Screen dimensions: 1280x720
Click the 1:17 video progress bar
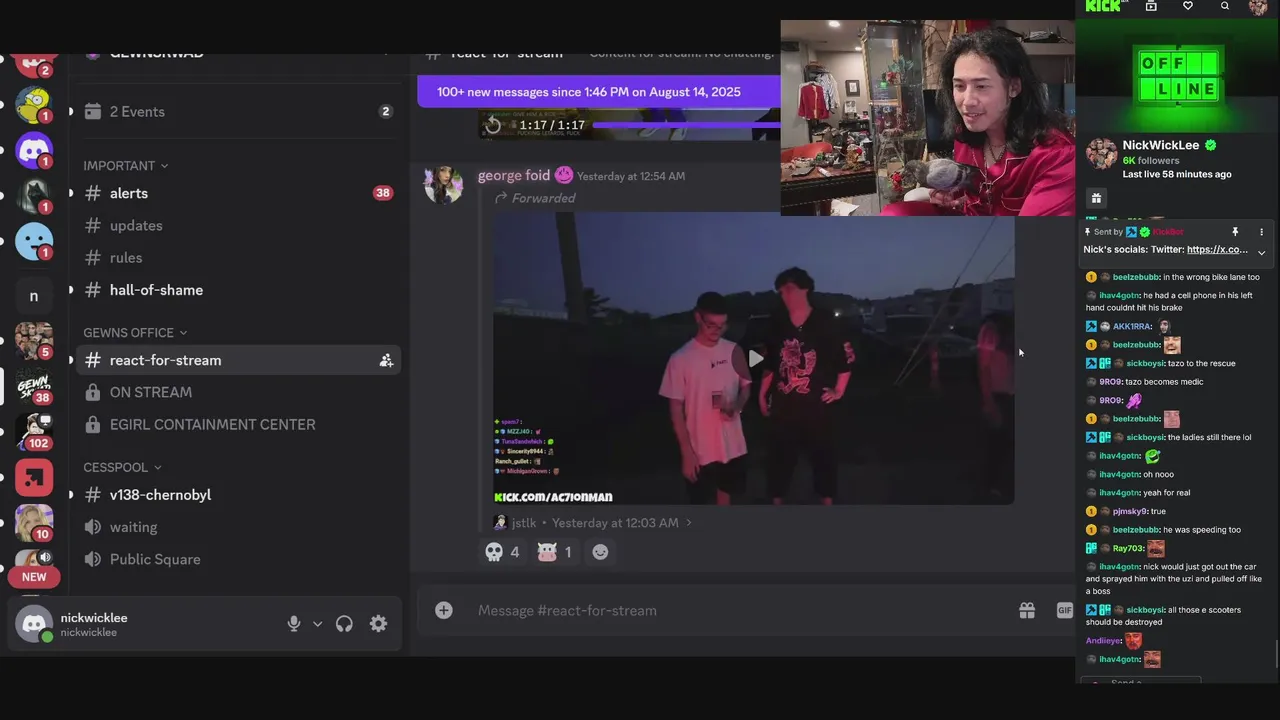[686, 126]
